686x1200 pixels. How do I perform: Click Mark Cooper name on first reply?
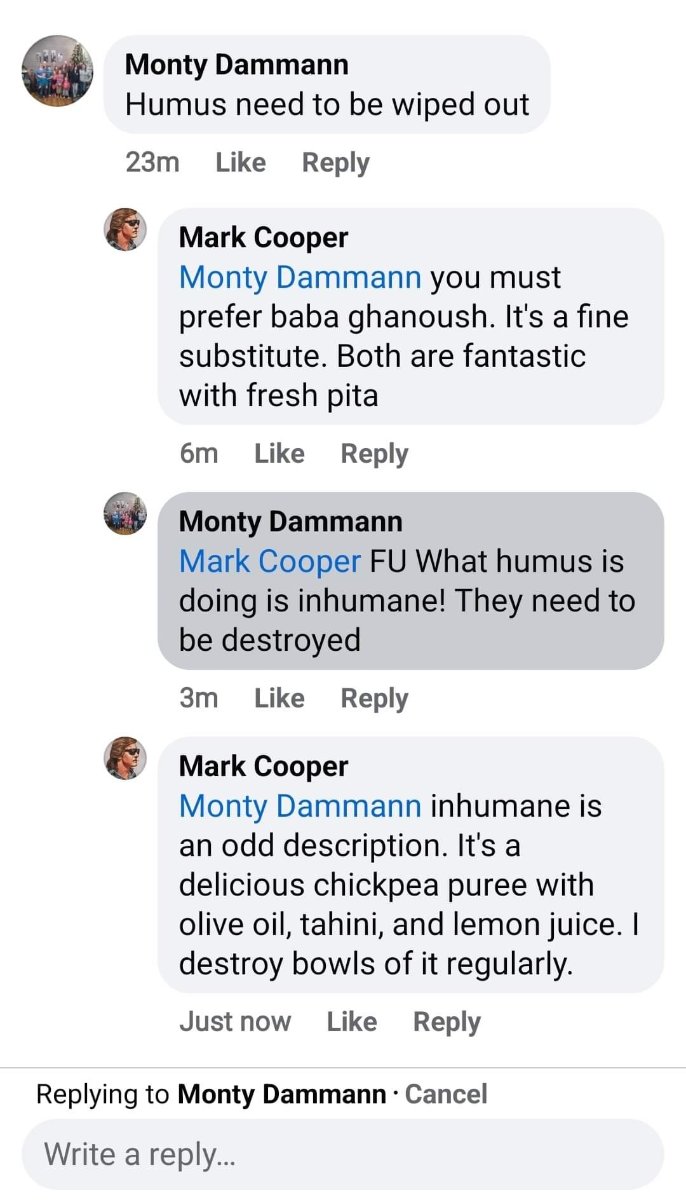pos(263,237)
